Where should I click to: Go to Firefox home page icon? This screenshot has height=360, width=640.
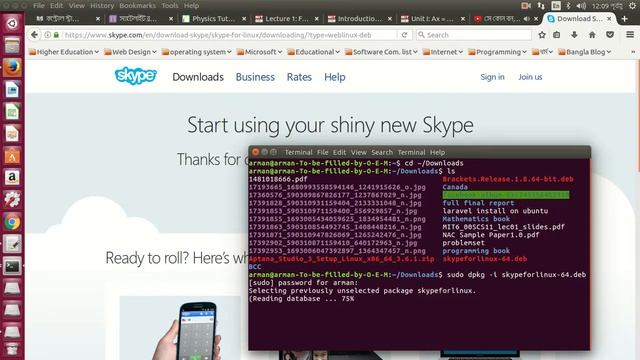point(592,35)
